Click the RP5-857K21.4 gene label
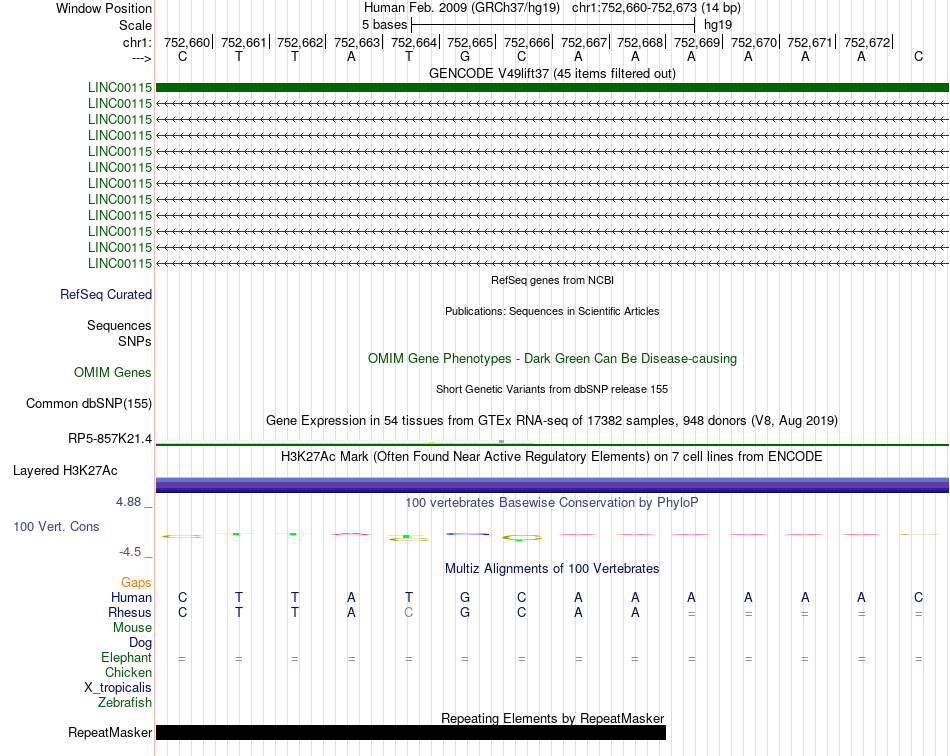This screenshot has width=950, height=756. (x=110, y=439)
